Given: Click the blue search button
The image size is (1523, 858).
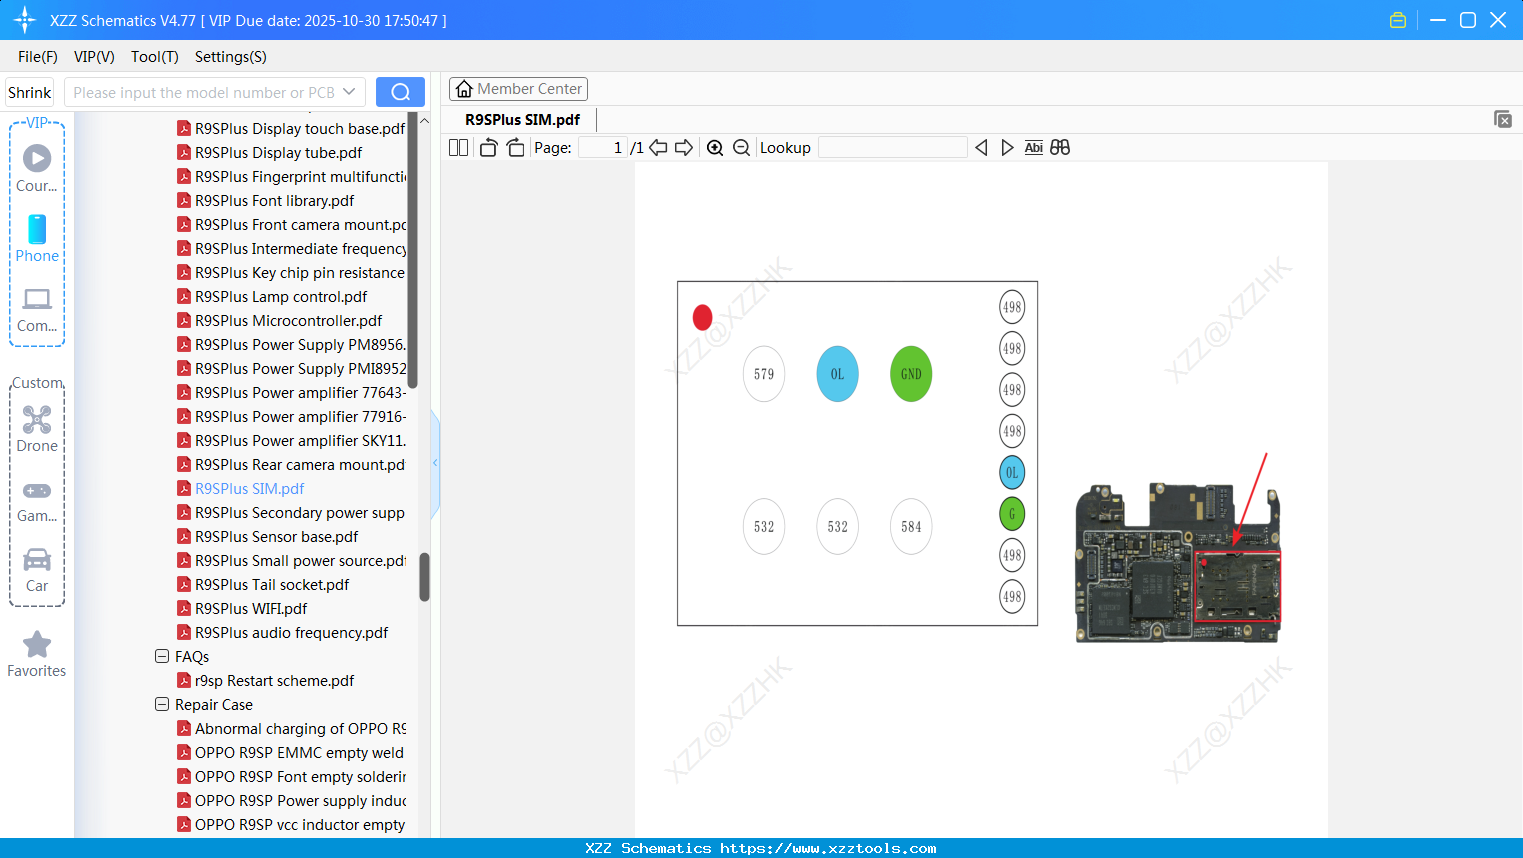Looking at the screenshot, I should click(400, 92).
